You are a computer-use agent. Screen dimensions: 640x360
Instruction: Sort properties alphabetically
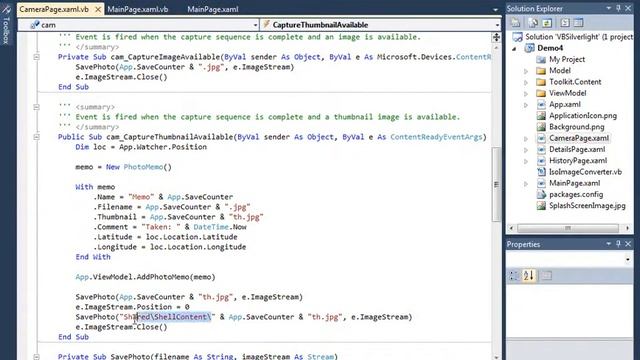pyautogui.click(x=529, y=276)
